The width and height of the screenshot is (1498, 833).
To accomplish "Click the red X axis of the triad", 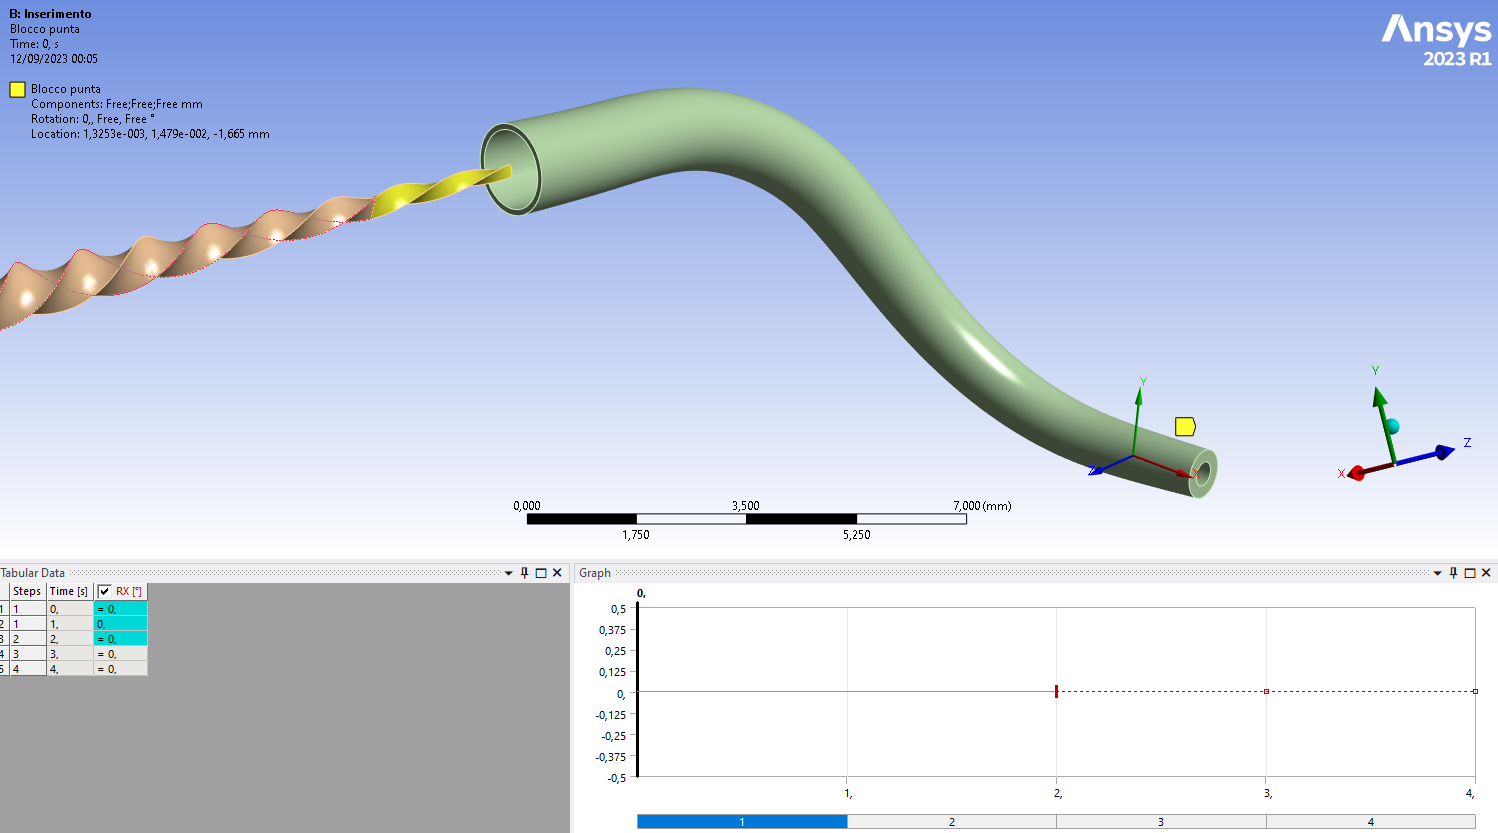I will (x=1357, y=473).
